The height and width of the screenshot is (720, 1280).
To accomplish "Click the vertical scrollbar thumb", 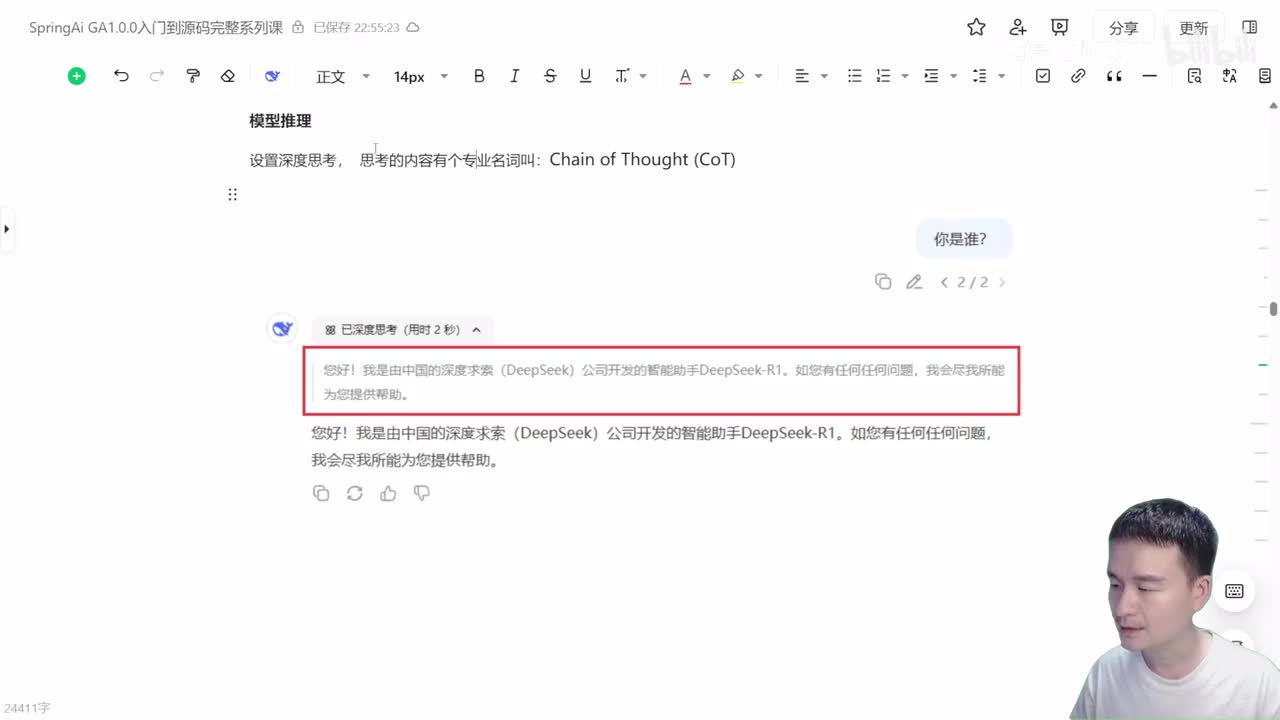I will coord(1274,309).
